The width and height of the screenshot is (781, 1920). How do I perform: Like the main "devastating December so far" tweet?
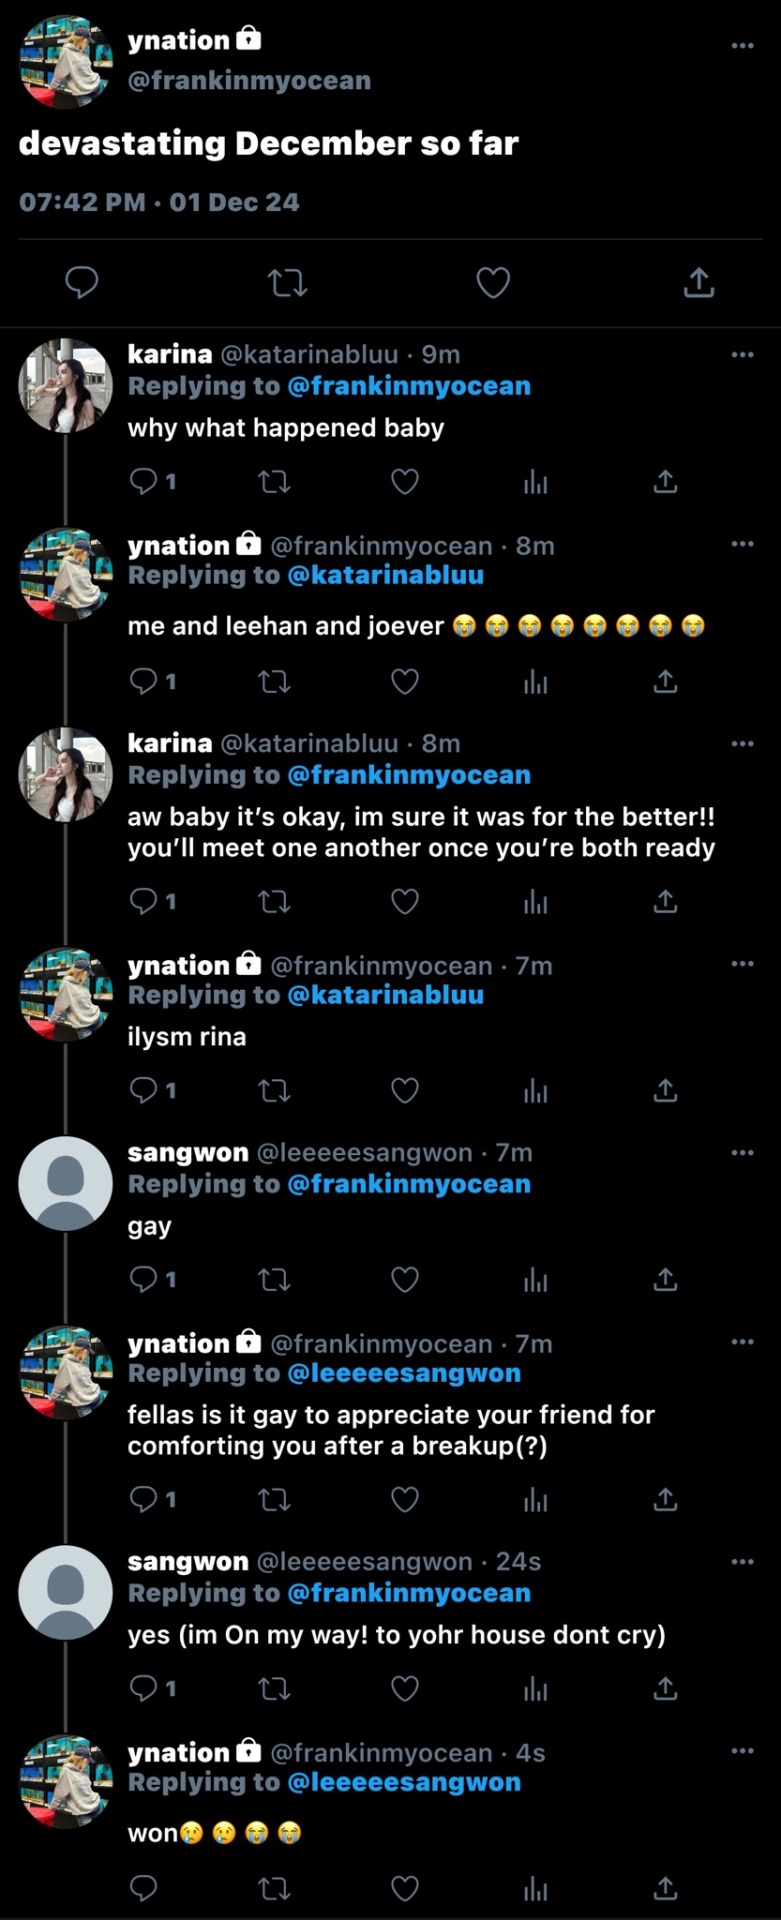[x=493, y=283]
